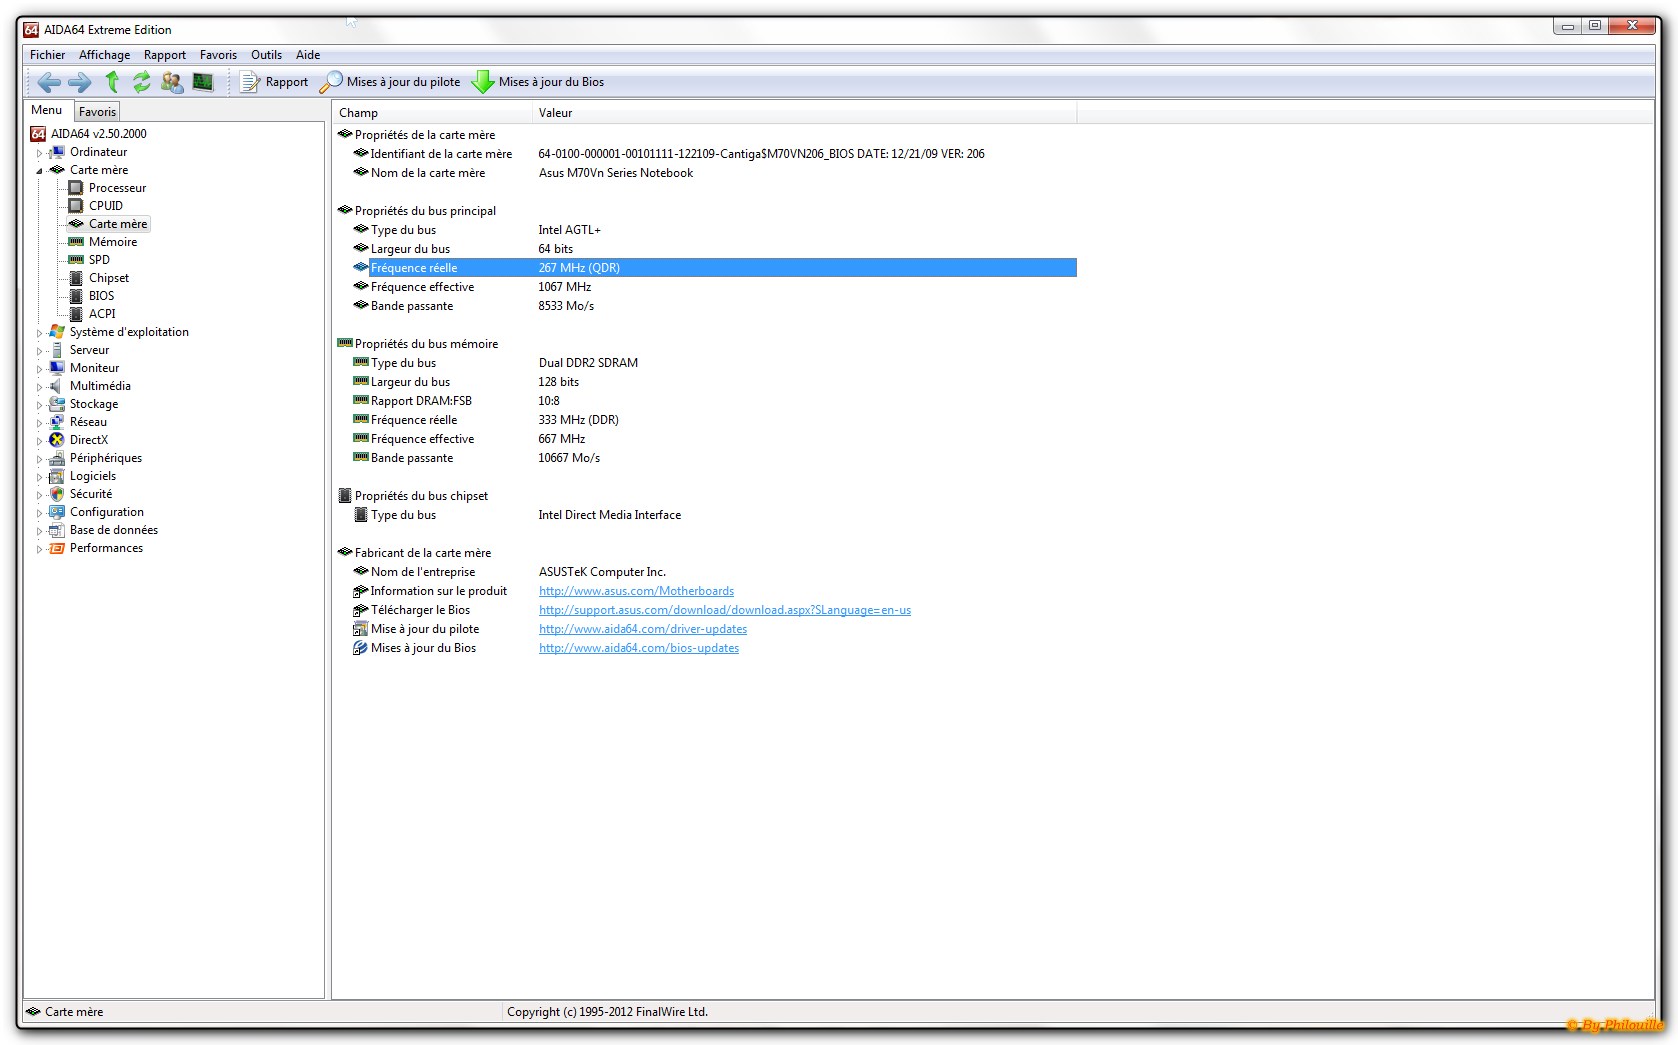This screenshot has height=1045, width=1678.
Task: Expand the Ordinateur tree node
Action: click(40, 153)
